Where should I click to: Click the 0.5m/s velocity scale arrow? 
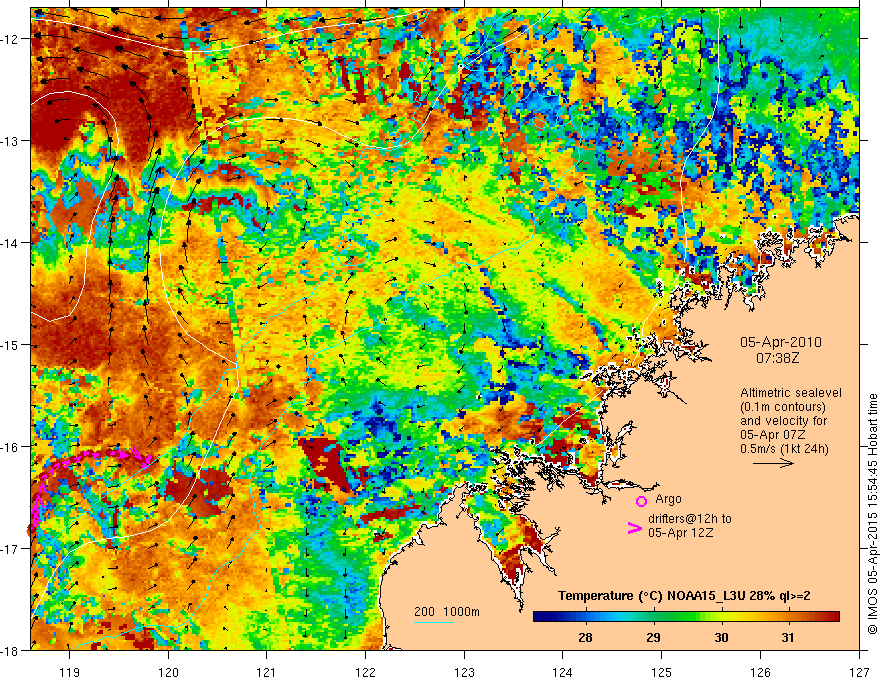[773, 463]
